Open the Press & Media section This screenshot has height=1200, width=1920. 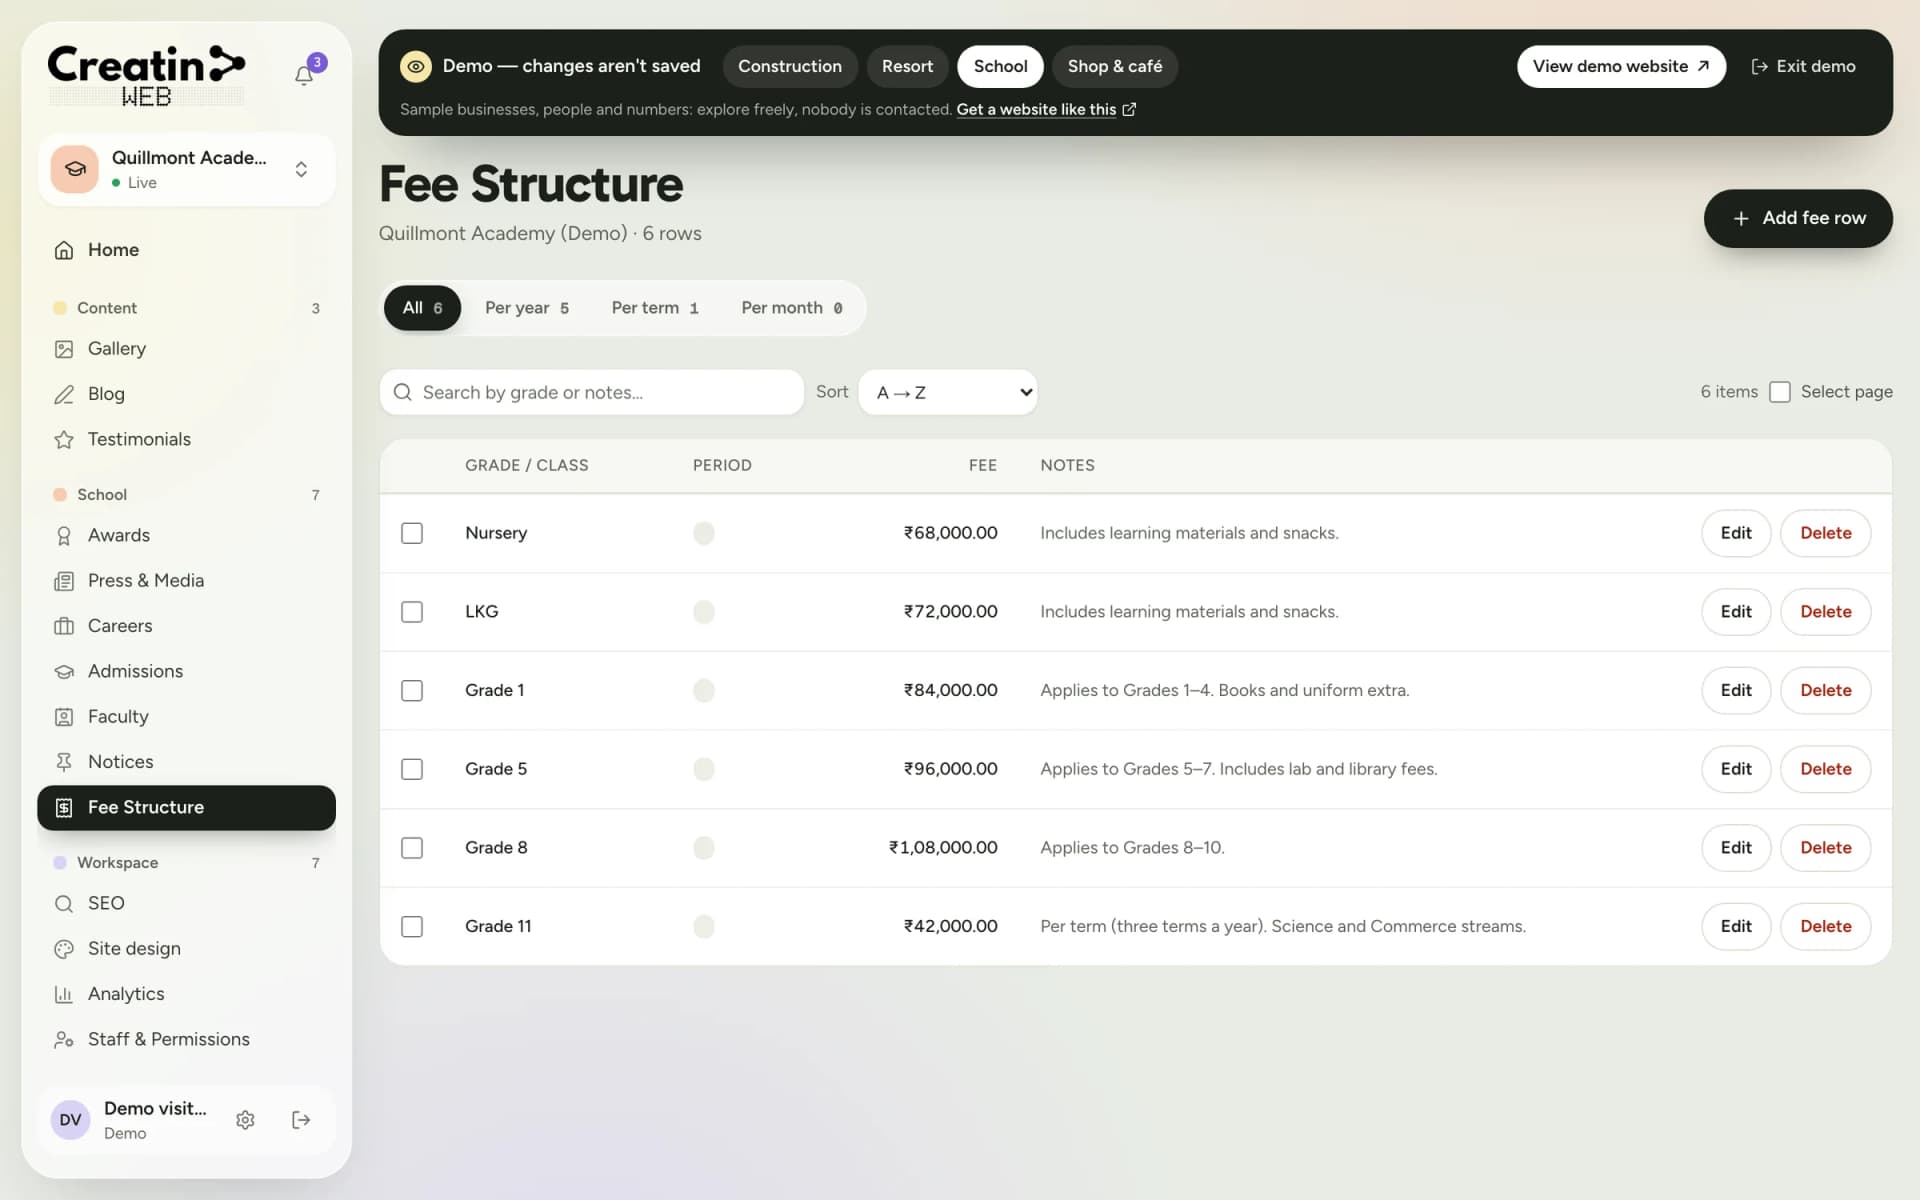pos(186,580)
